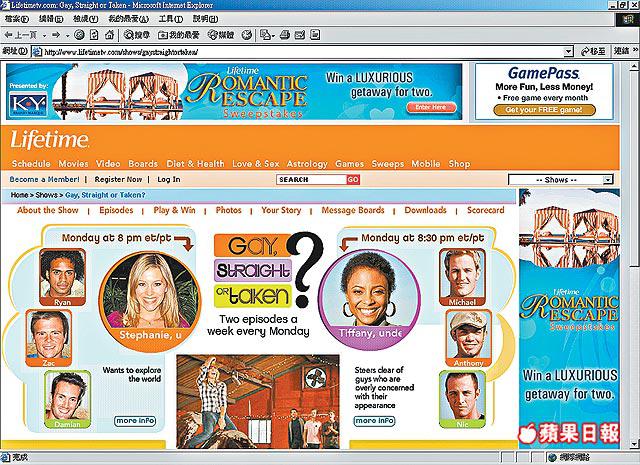Open the Photos tab
This screenshot has height=465, width=640.
pyautogui.click(x=229, y=210)
